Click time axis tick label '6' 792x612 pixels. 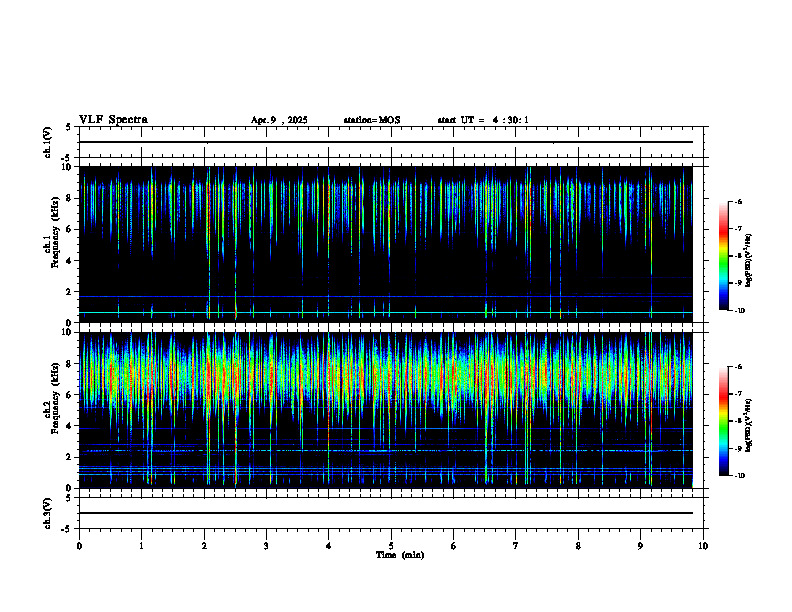454,546
